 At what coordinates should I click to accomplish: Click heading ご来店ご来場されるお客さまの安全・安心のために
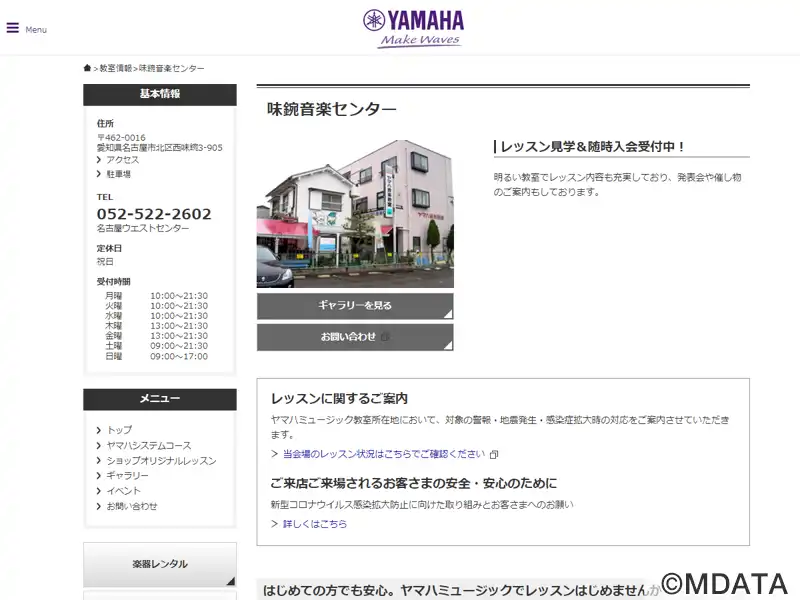[x=413, y=483]
